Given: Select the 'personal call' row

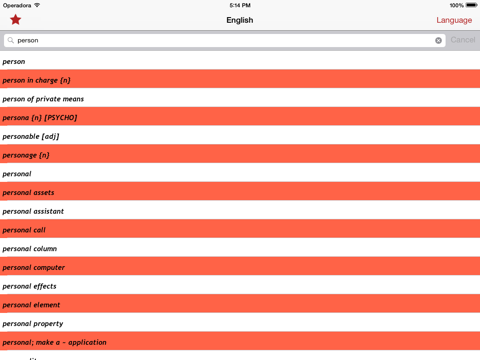Looking at the screenshot, I should tap(240, 228).
